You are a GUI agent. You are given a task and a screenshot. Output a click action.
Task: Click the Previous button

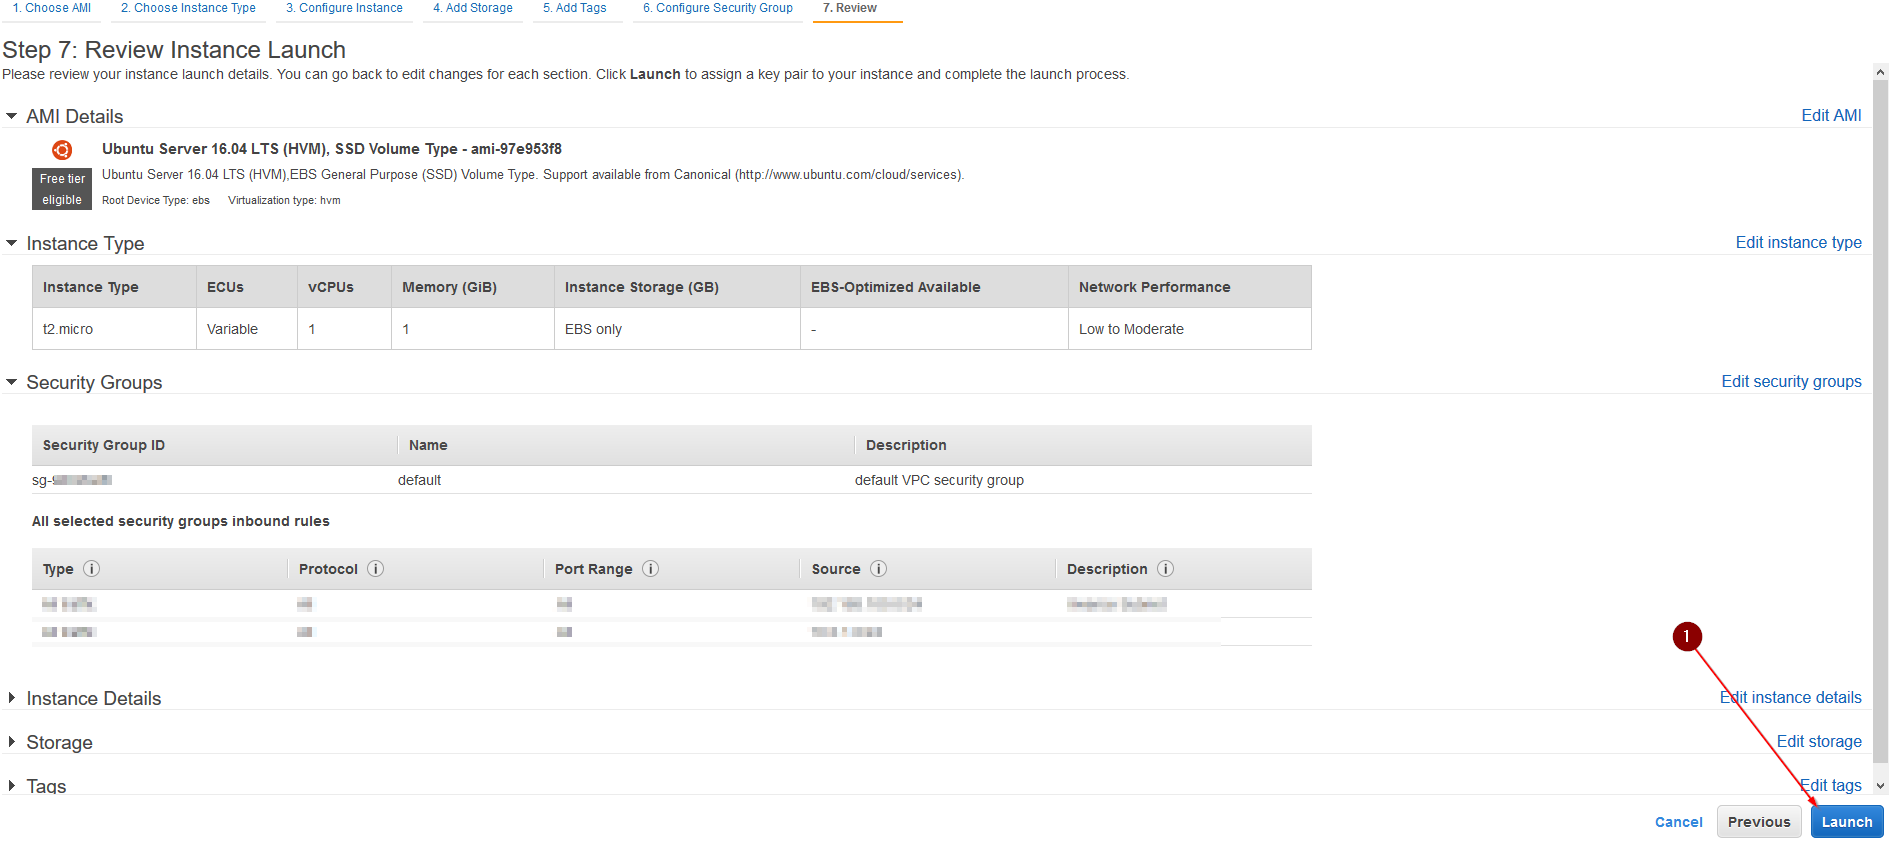(1759, 822)
